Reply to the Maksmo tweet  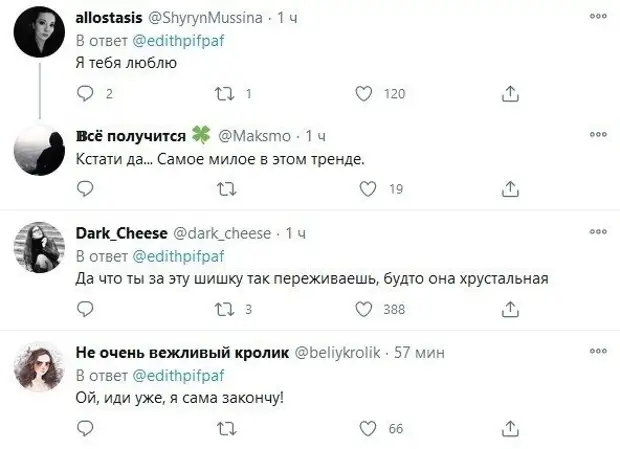(x=86, y=188)
